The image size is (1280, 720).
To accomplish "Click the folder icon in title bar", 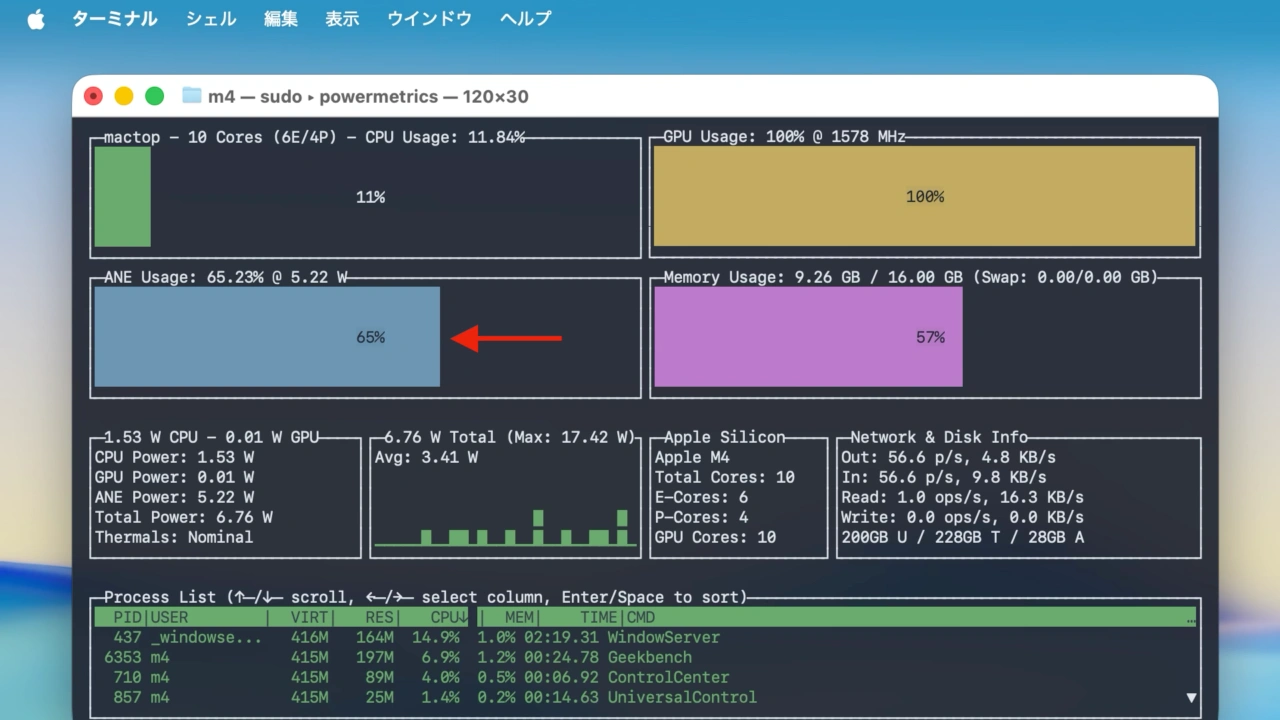I will click(x=192, y=96).
